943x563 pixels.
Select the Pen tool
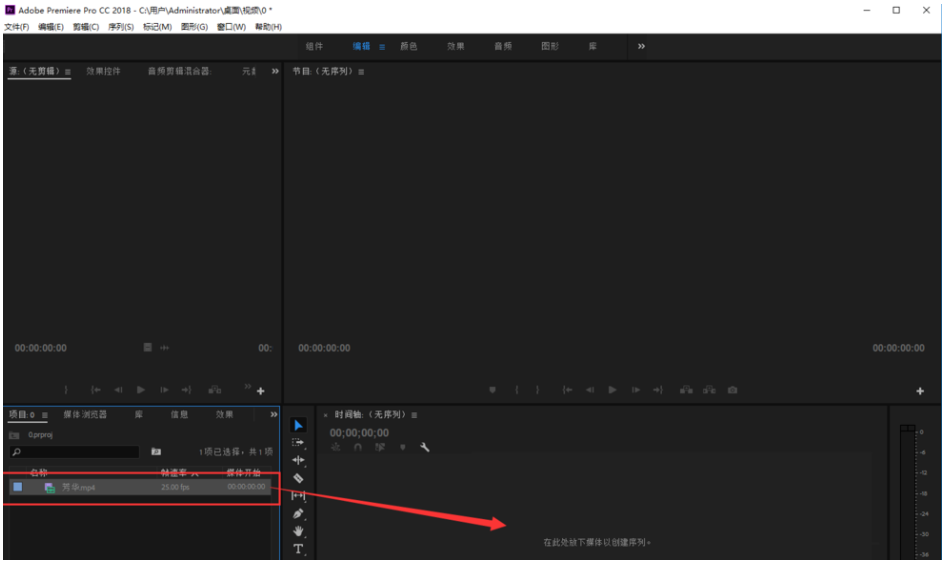pos(298,514)
